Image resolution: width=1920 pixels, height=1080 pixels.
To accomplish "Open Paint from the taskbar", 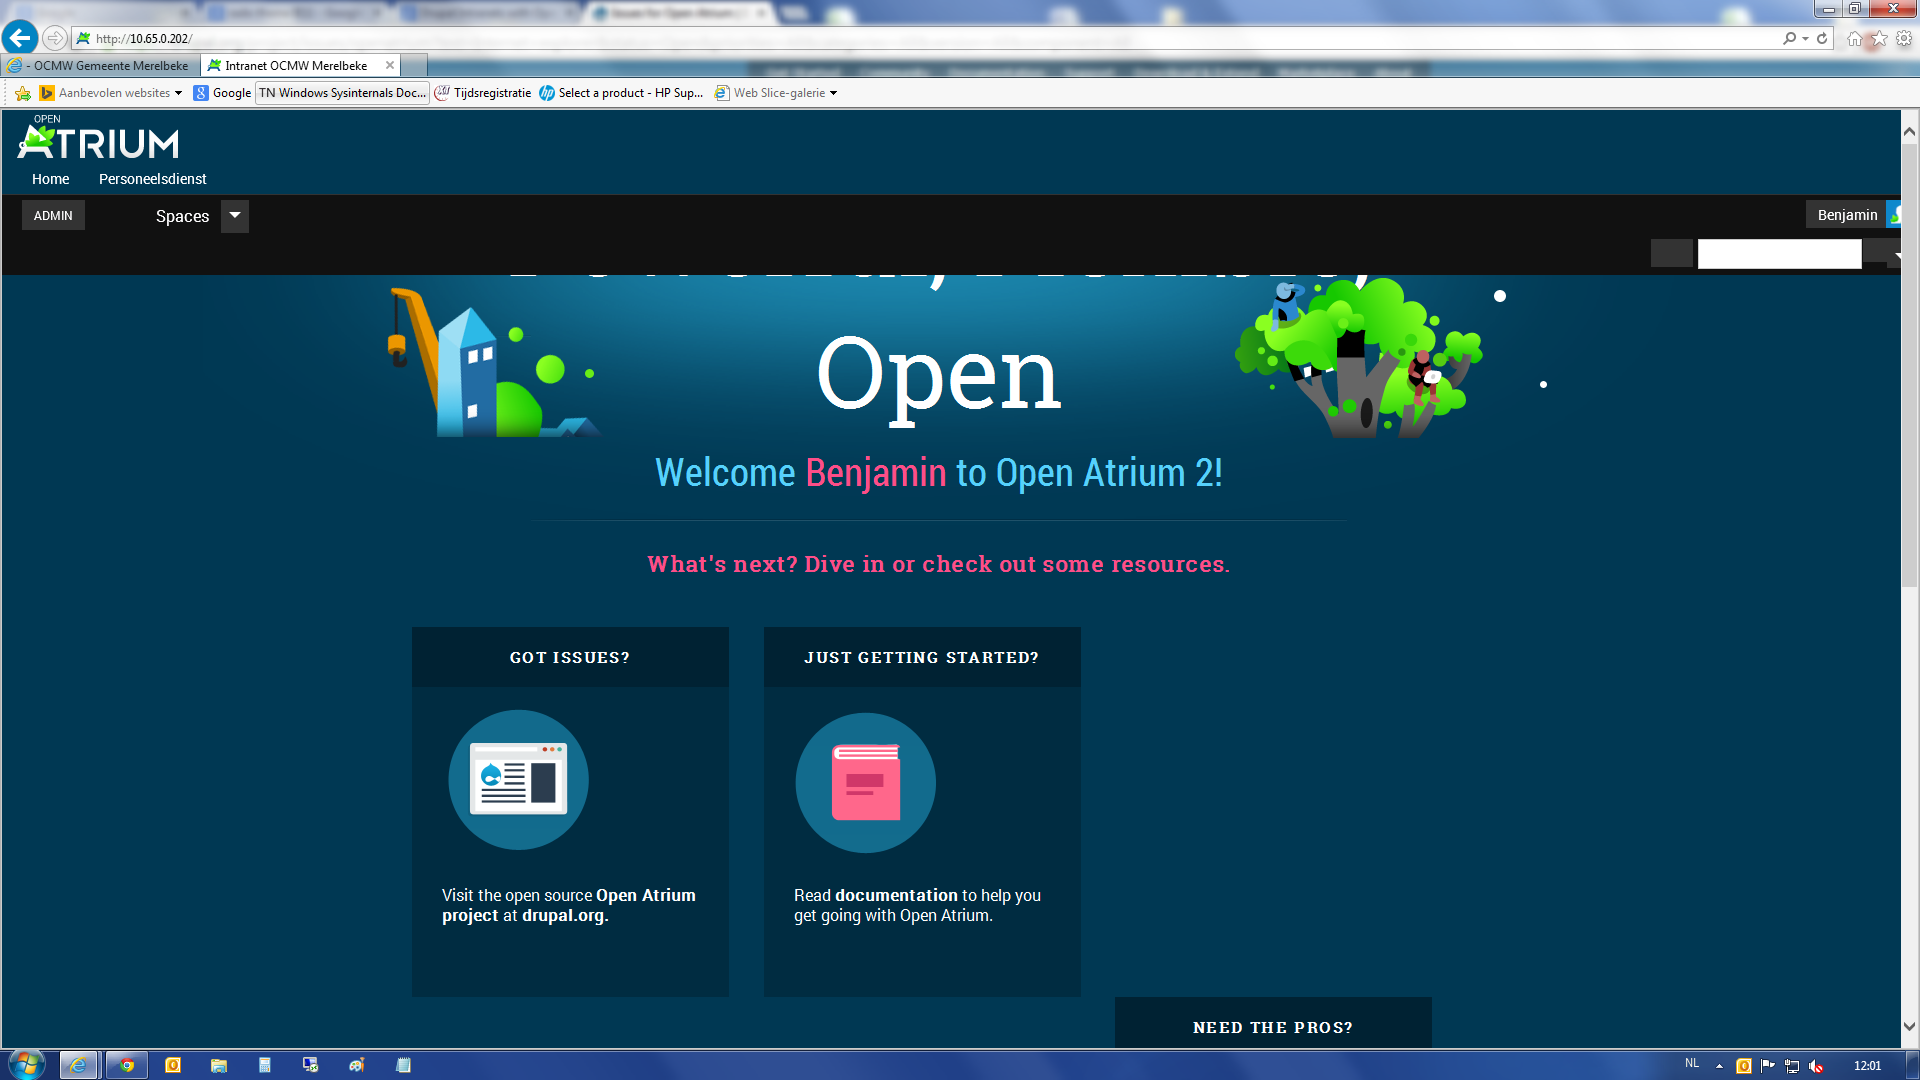I will coord(356,1063).
